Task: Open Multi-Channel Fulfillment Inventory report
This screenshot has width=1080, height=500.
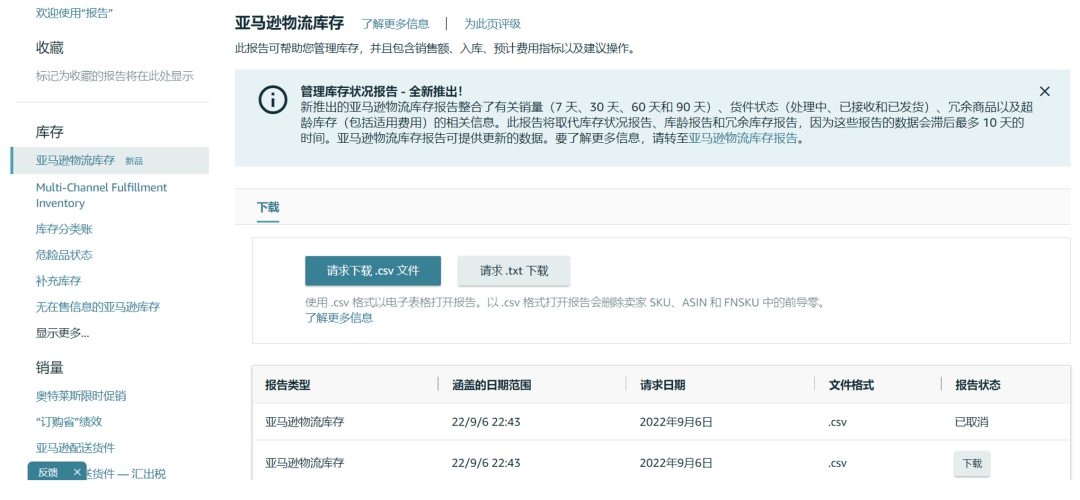Action: point(101,195)
